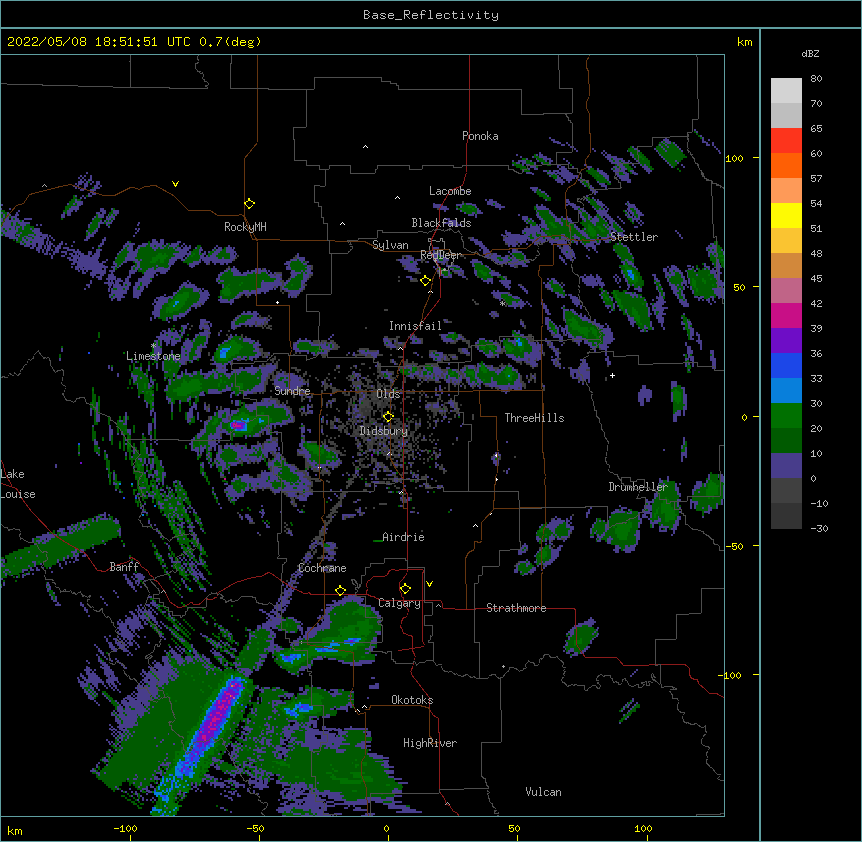Screen dimensions: 862x842
Task: Select the Olds town label
Action: click(x=388, y=394)
